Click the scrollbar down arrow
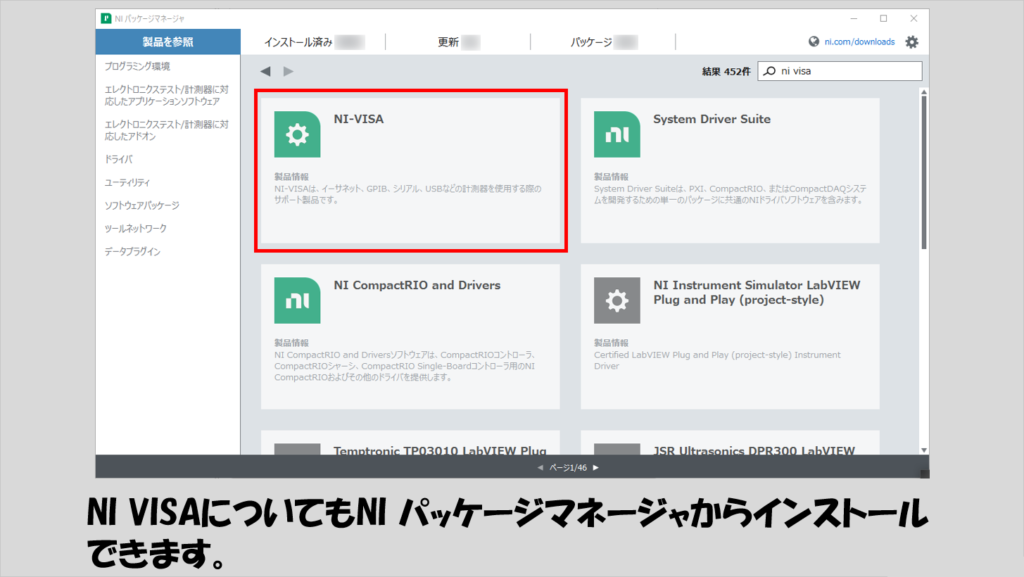The width and height of the screenshot is (1024, 577). (x=924, y=450)
